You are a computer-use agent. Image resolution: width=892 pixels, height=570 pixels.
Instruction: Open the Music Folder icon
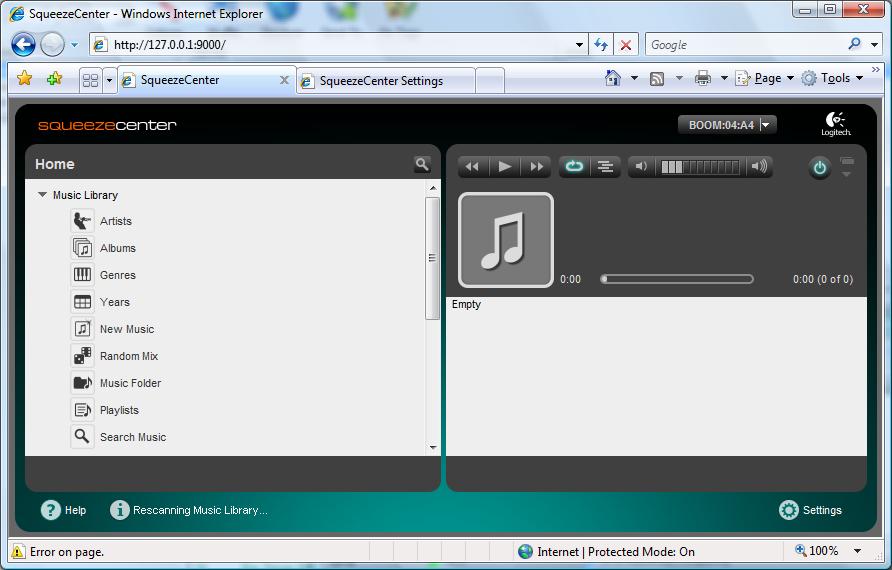[82, 383]
